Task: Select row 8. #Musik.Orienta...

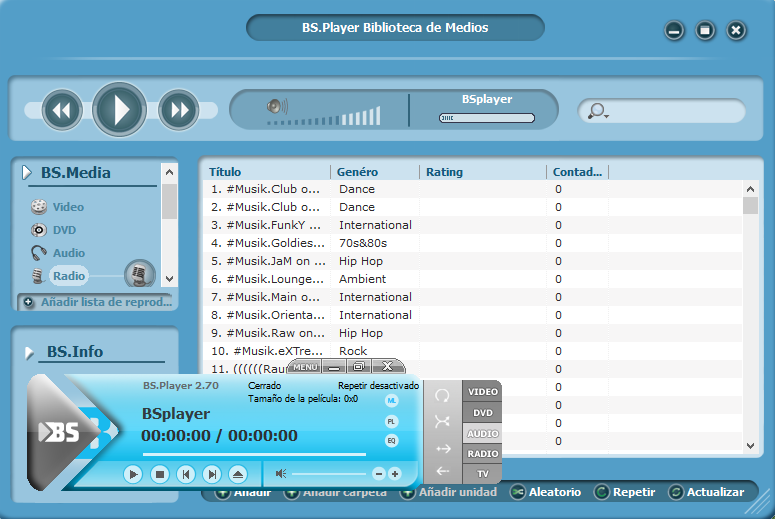Action: [x=473, y=315]
